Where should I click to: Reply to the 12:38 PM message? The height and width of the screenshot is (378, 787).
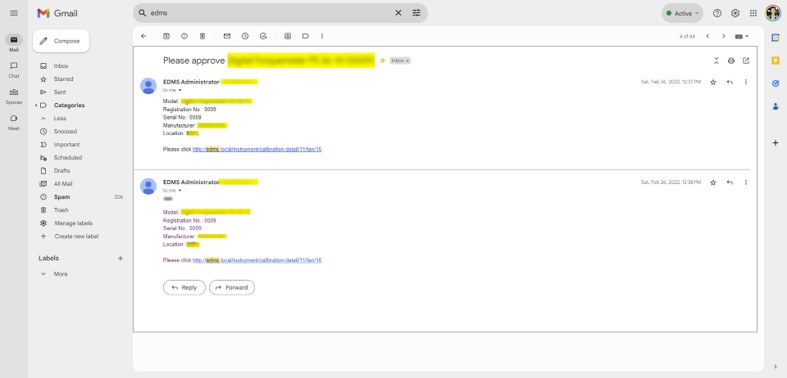[x=730, y=183]
